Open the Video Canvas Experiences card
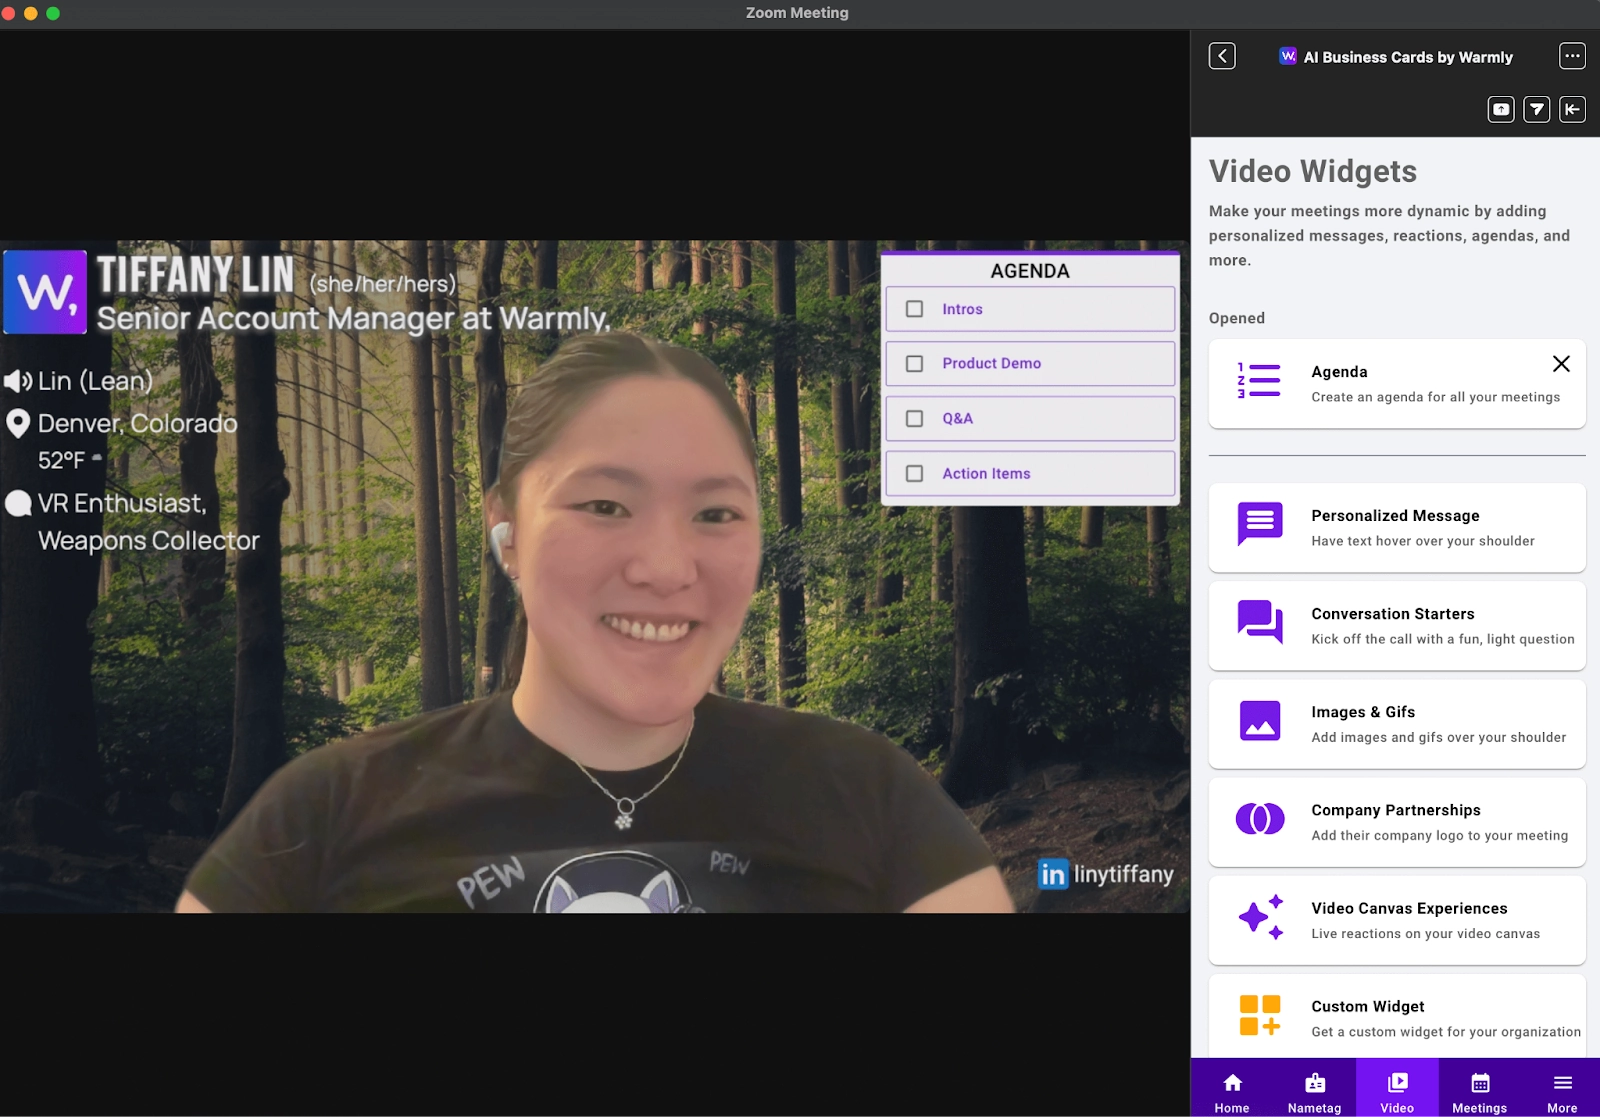 click(1397, 919)
